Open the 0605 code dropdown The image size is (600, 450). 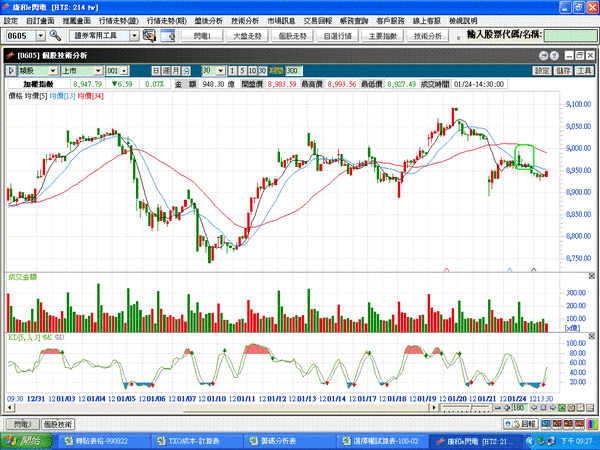coord(41,36)
